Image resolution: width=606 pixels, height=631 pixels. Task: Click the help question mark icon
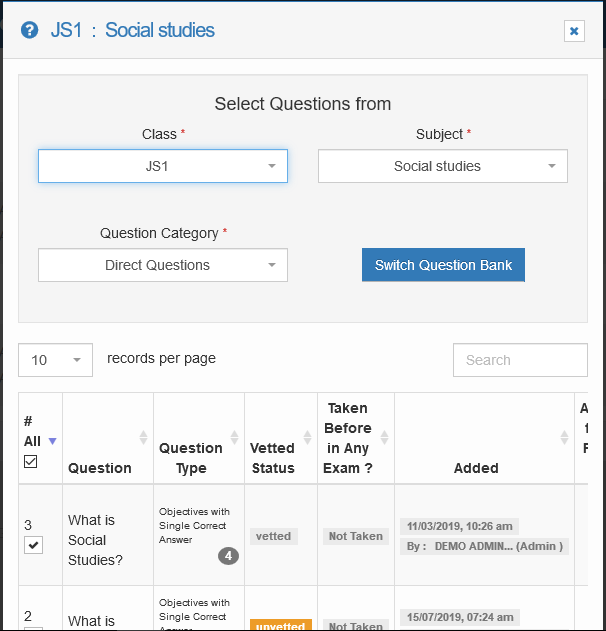(x=29, y=31)
